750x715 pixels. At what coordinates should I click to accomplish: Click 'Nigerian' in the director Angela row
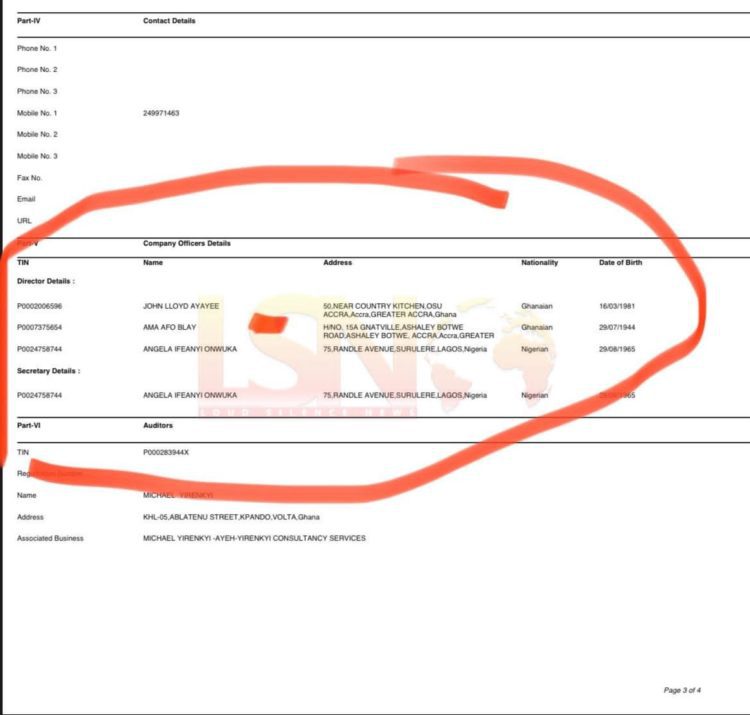[x=534, y=349]
